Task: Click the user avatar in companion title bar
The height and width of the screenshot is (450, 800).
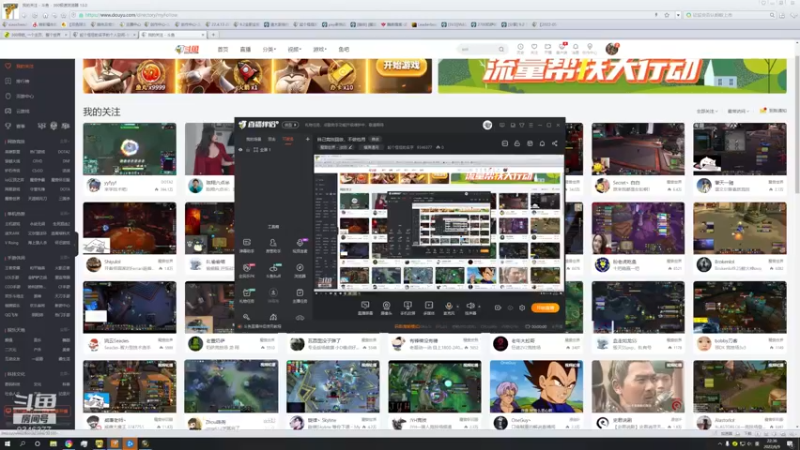Action: [487, 125]
